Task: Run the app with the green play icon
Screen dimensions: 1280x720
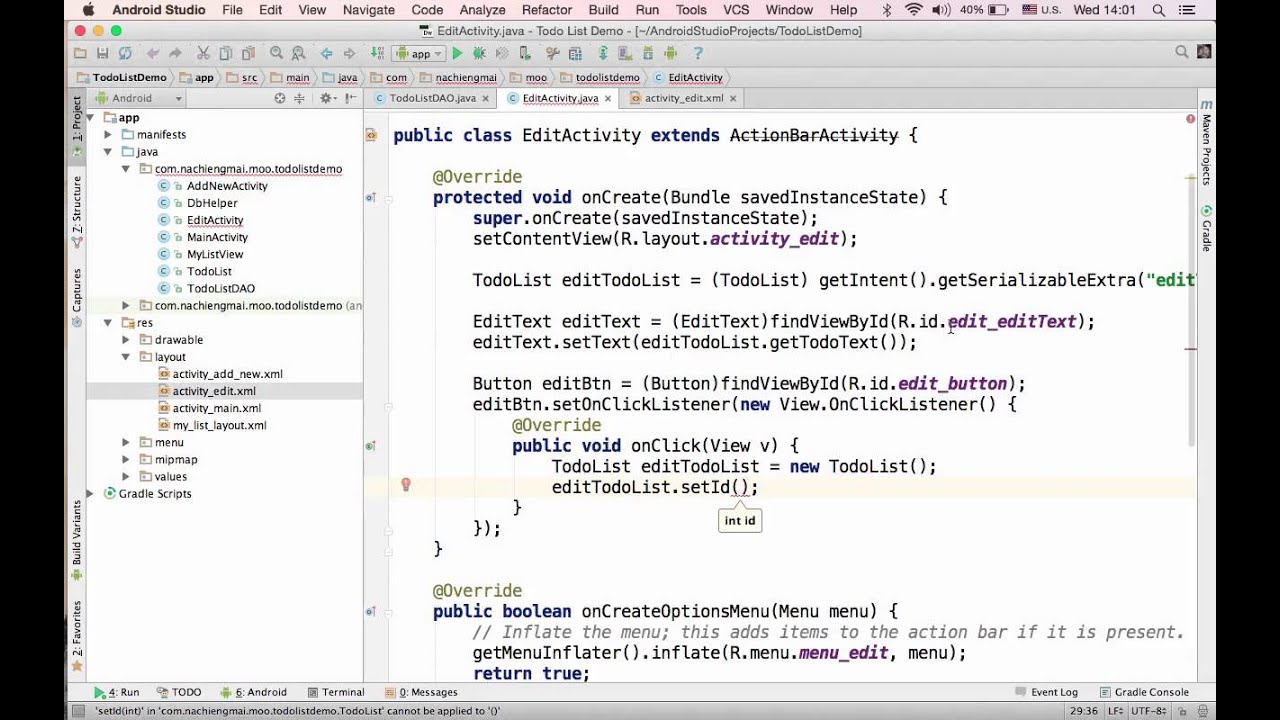Action: [457, 53]
